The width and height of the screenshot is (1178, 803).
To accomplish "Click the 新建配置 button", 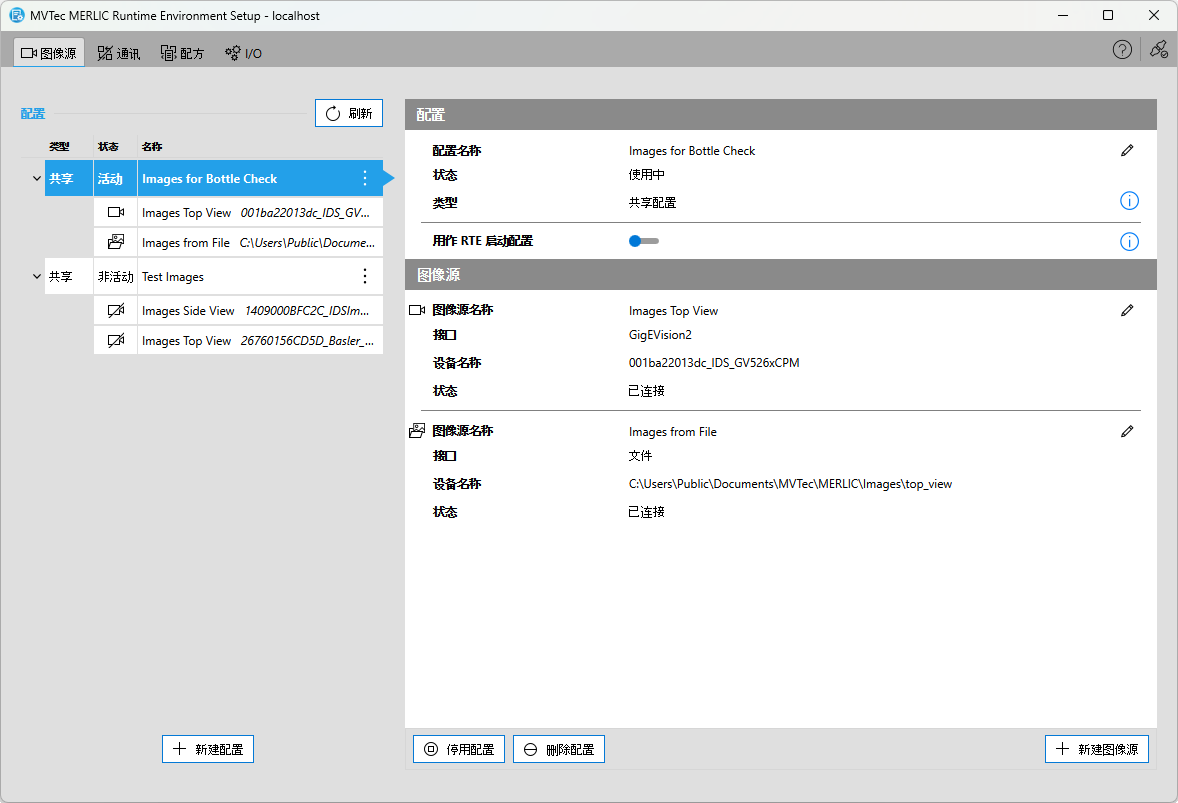I will pyautogui.click(x=208, y=749).
